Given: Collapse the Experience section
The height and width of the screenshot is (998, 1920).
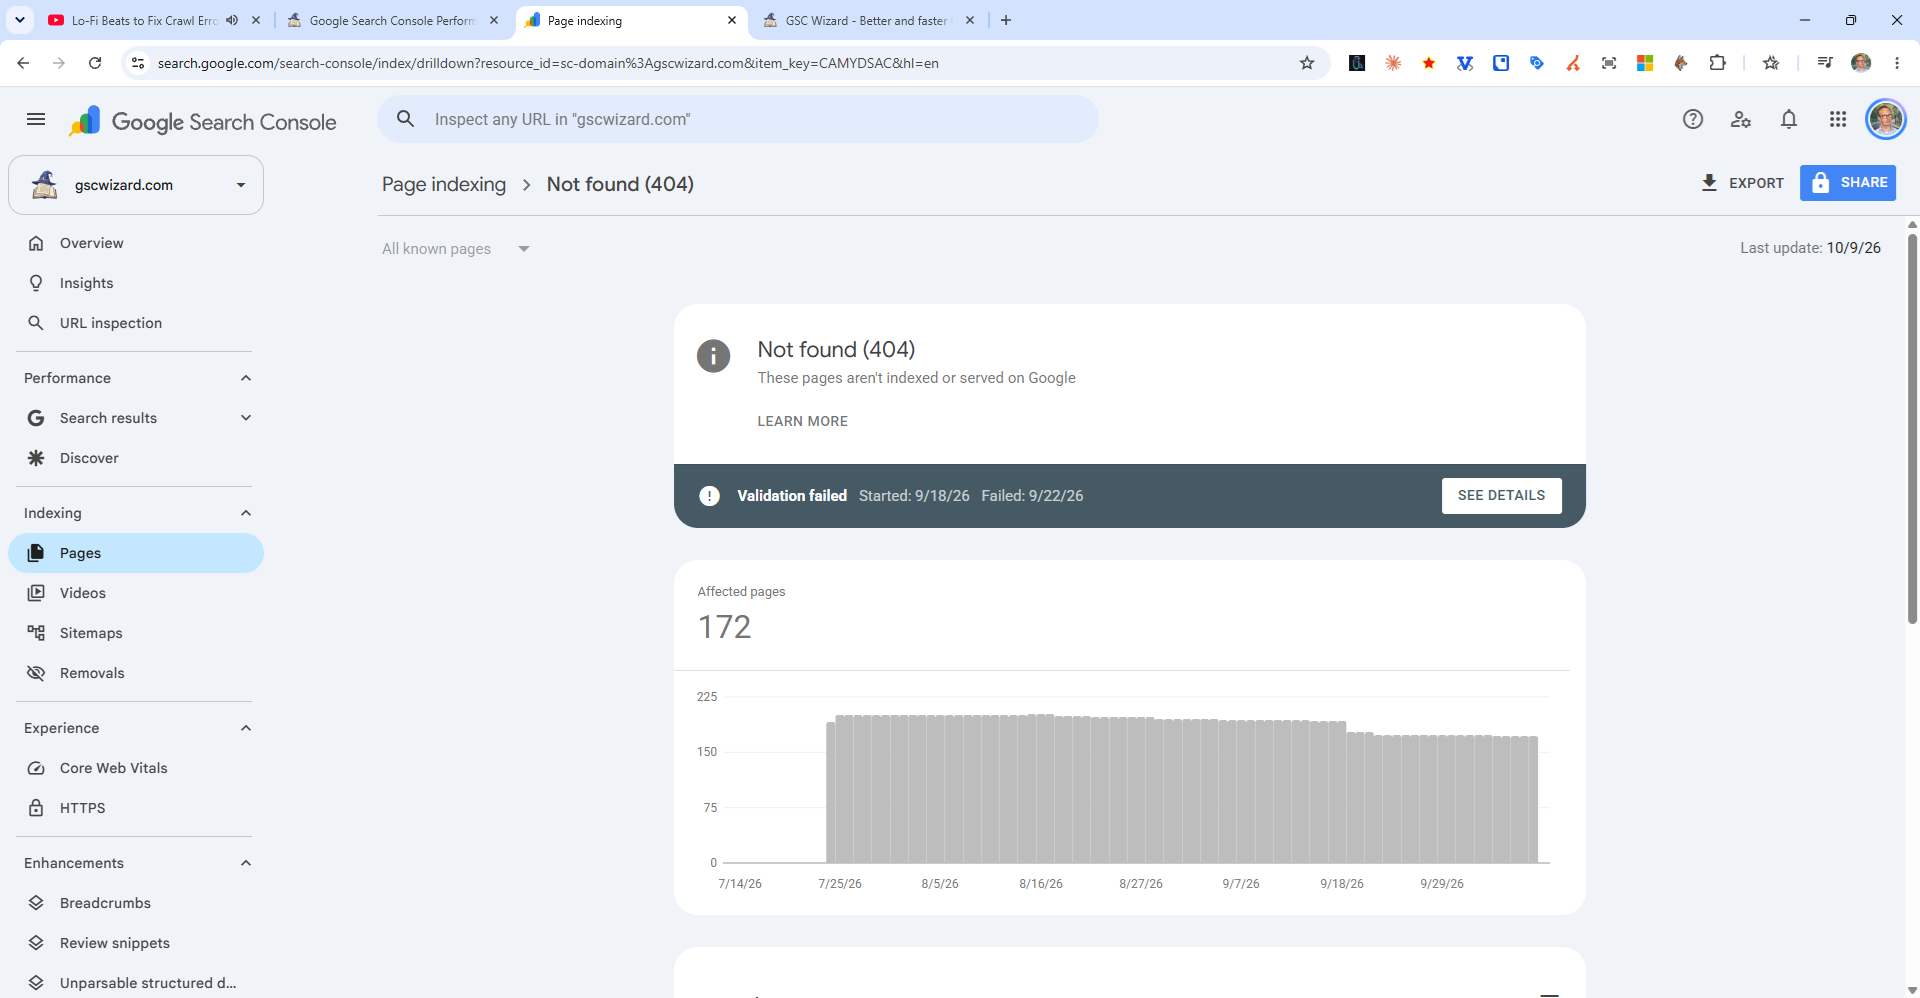Looking at the screenshot, I should 246,728.
